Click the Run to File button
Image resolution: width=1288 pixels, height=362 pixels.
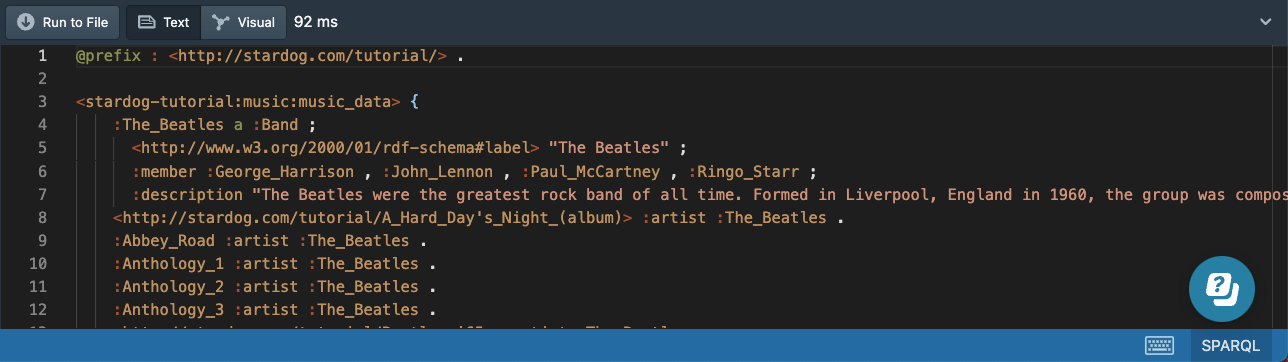click(63, 22)
